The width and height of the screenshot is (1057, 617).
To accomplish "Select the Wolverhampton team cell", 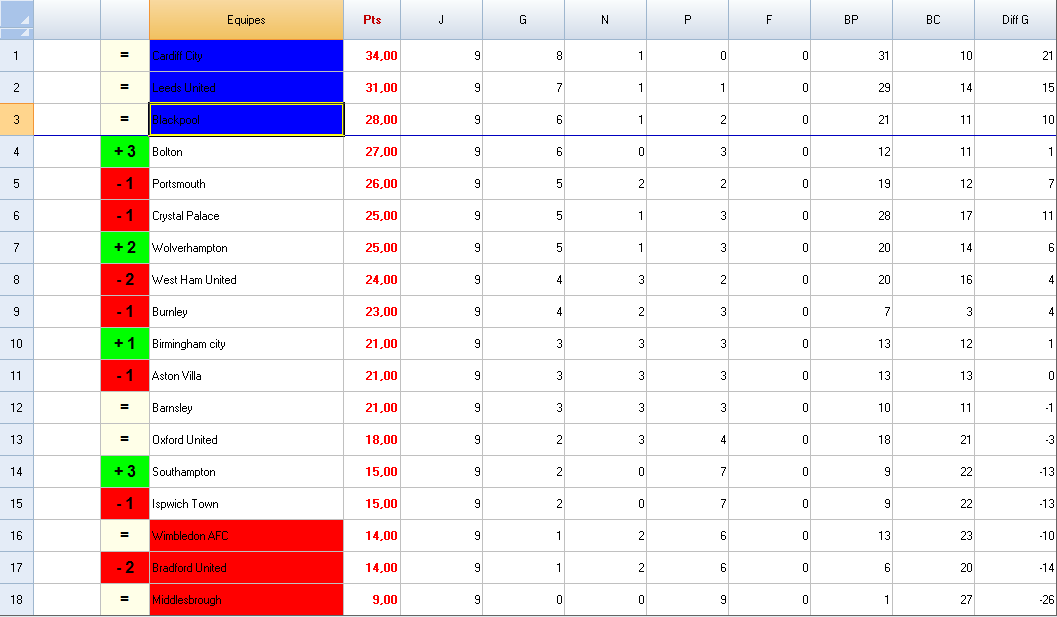I will tap(246, 247).
